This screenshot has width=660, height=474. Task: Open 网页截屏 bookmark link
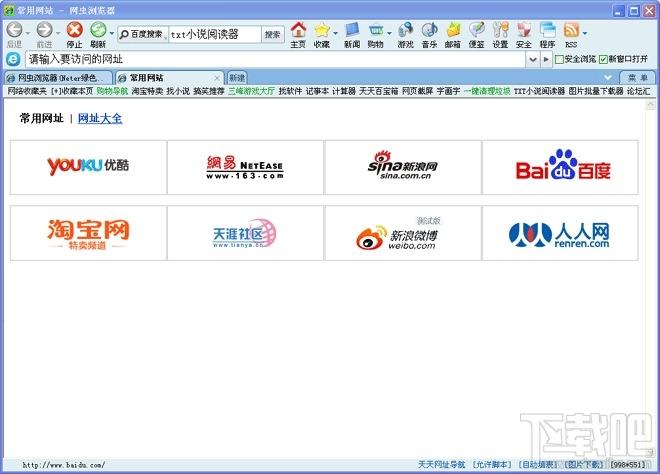click(x=418, y=91)
